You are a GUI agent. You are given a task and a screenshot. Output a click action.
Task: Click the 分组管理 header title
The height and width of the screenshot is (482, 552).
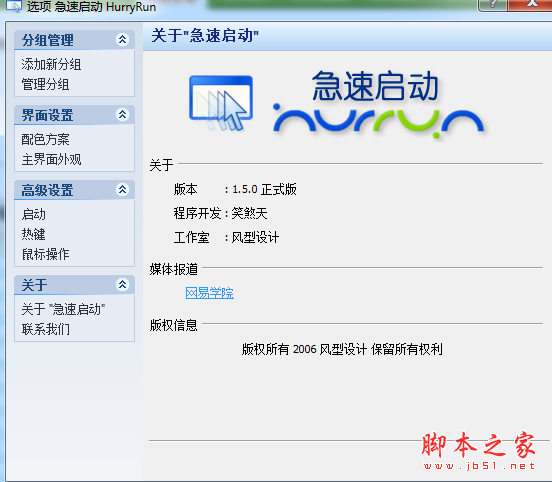click(x=48, y=40)
